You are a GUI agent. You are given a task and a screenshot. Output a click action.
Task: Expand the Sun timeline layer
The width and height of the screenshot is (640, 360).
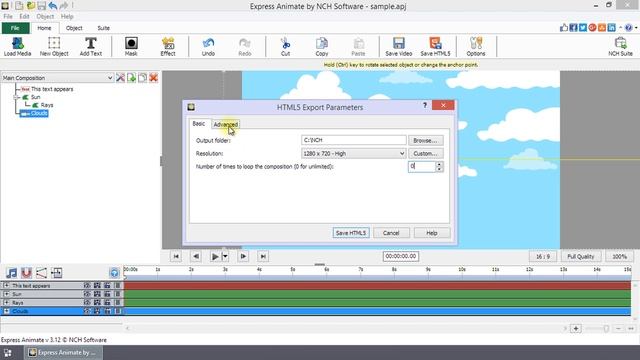pyautogui.click(x=7, y=294)
